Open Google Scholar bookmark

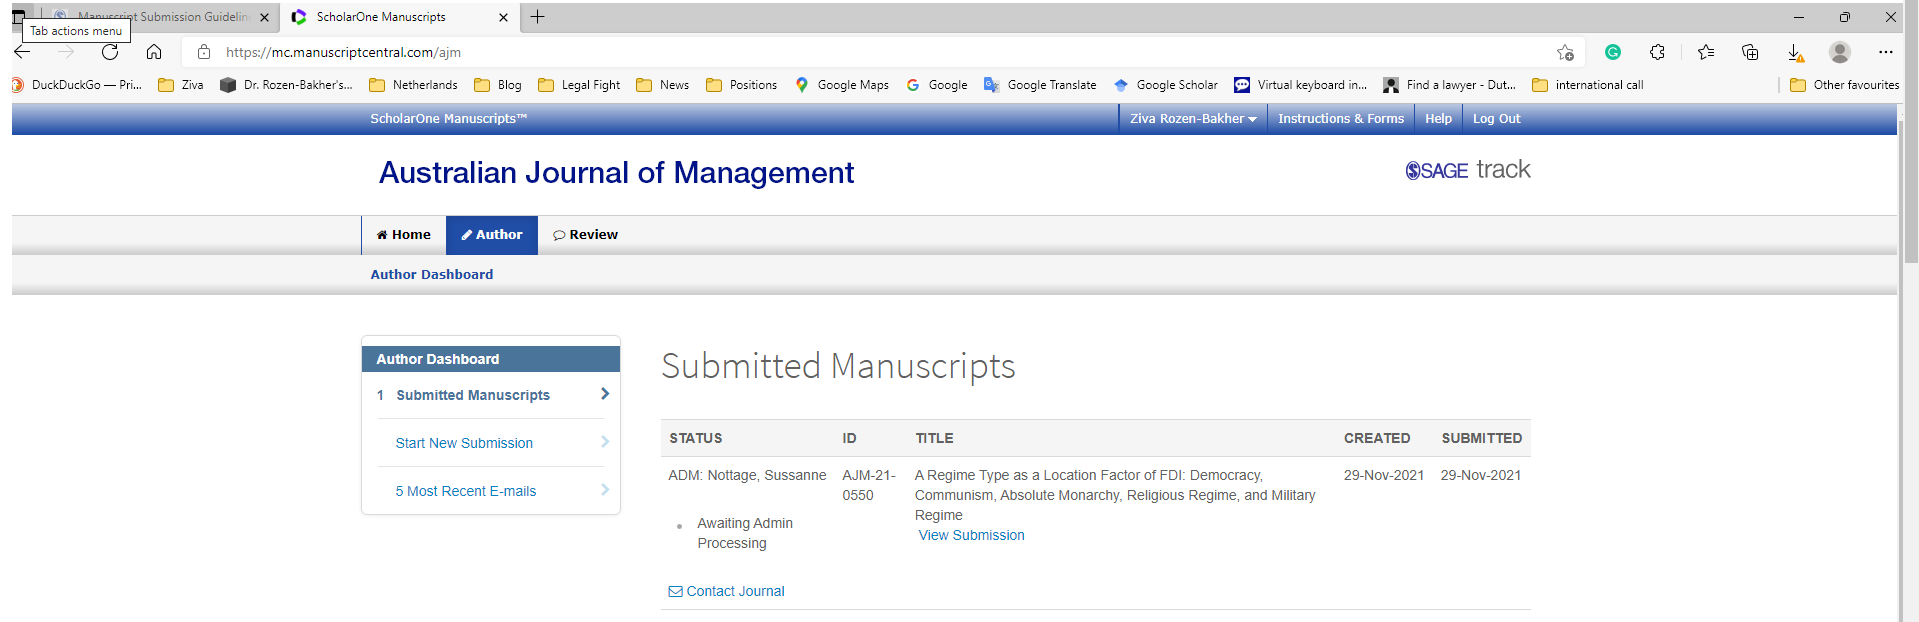click(x=1166, y=85)
